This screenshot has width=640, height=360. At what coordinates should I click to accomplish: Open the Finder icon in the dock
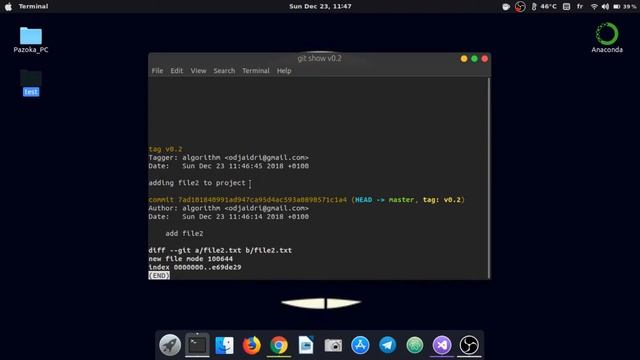click(x=224, y=345)
